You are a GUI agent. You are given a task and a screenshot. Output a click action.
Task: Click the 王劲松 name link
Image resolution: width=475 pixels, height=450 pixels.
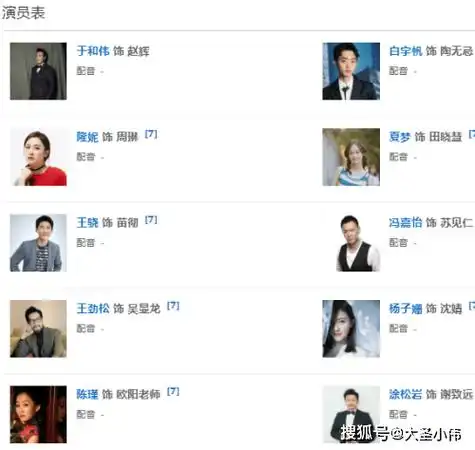point(93,308)
